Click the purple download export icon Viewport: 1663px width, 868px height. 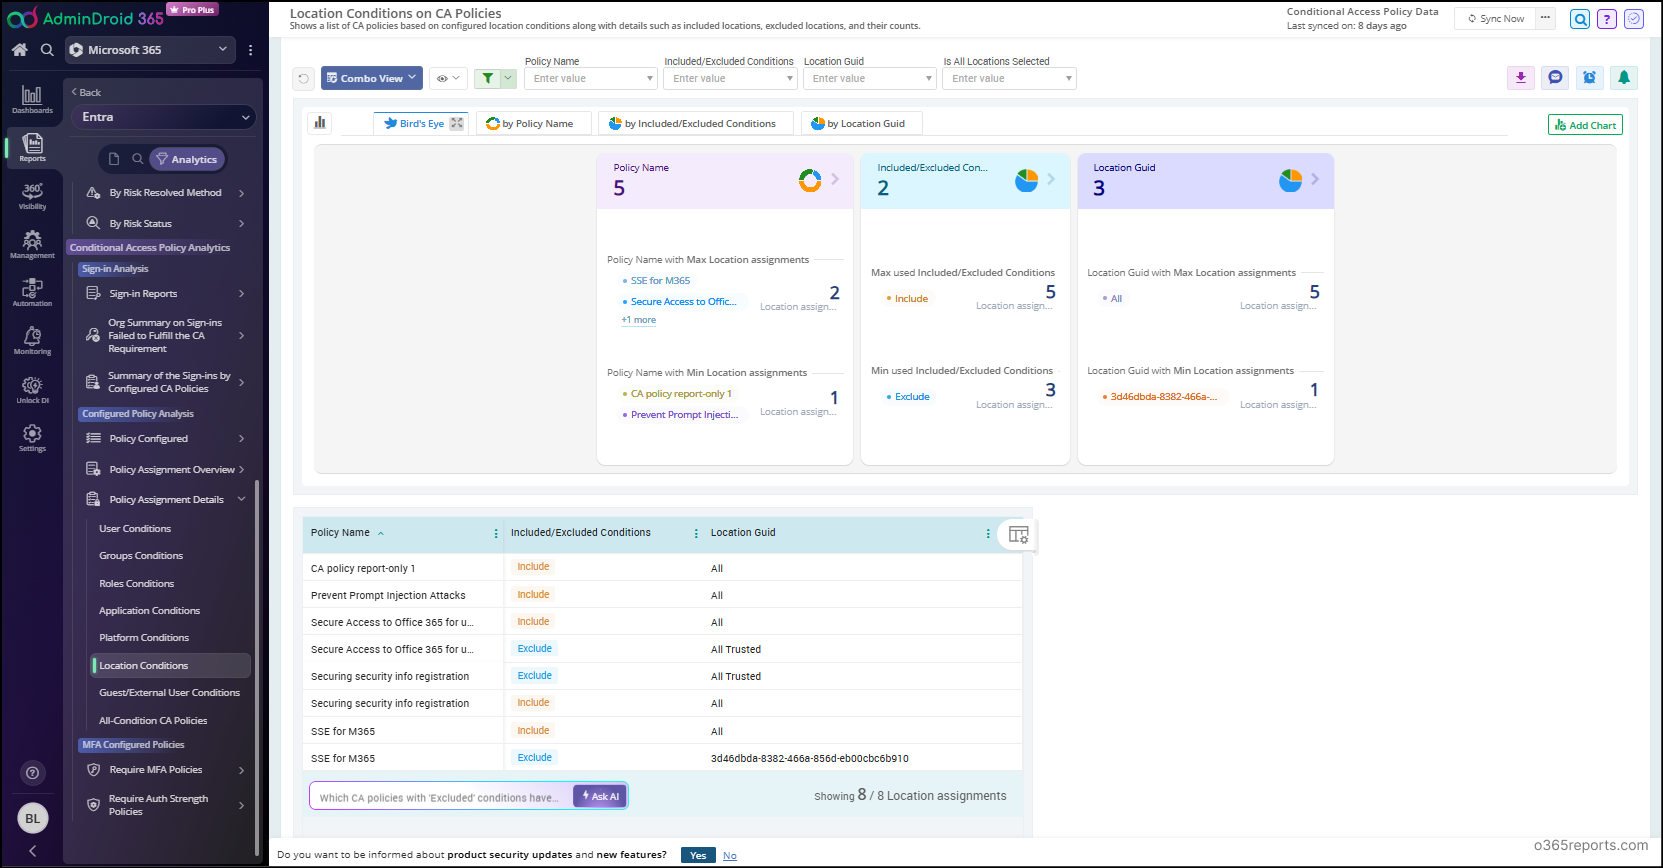pos(1521,78)
